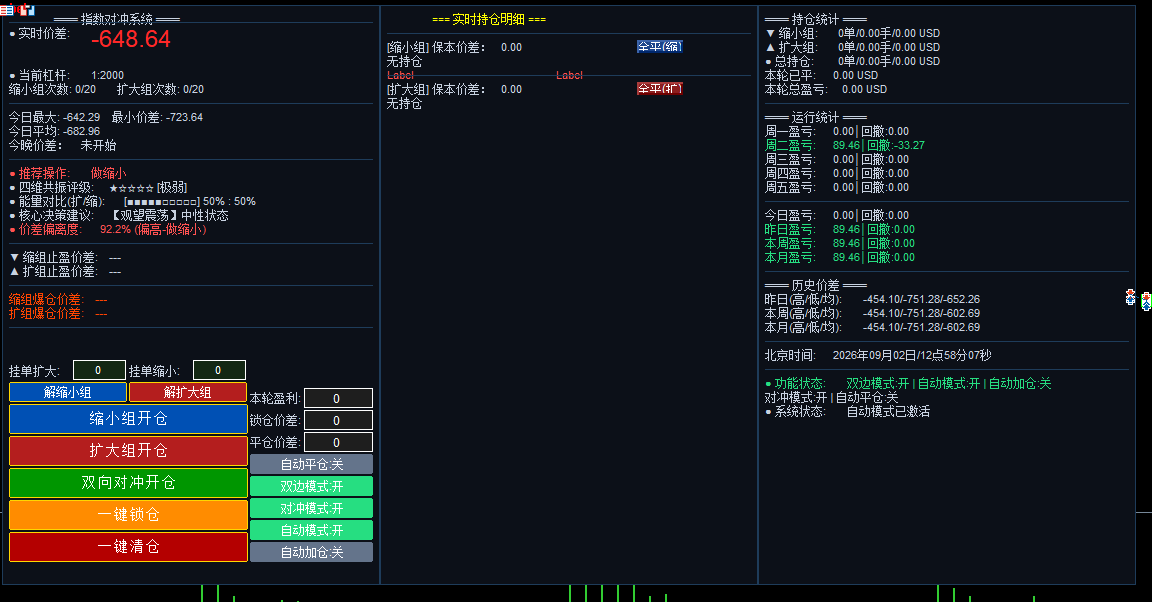Focus the 本轮盈利 input field
Screen dimensions: 1152x602
(338, 398)
